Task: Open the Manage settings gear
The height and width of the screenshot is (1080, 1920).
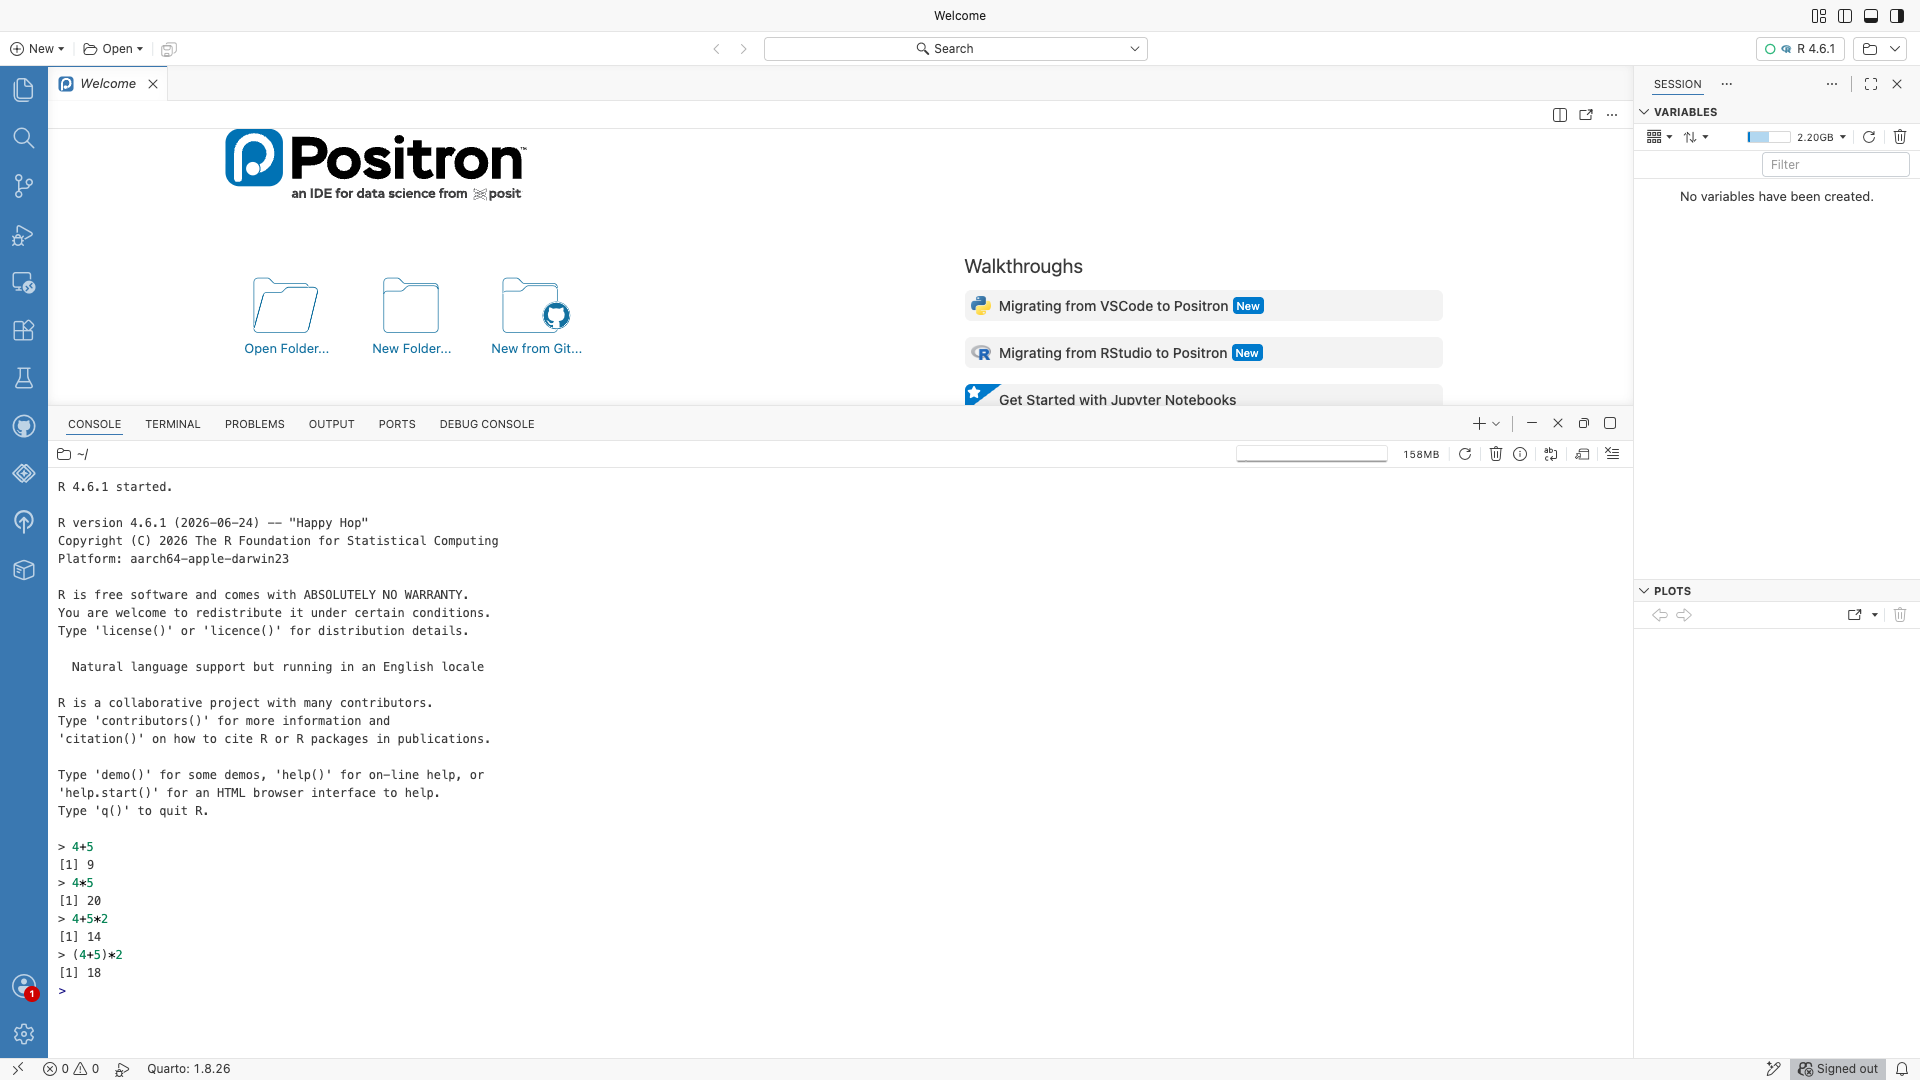Action: pos(24,1034)
